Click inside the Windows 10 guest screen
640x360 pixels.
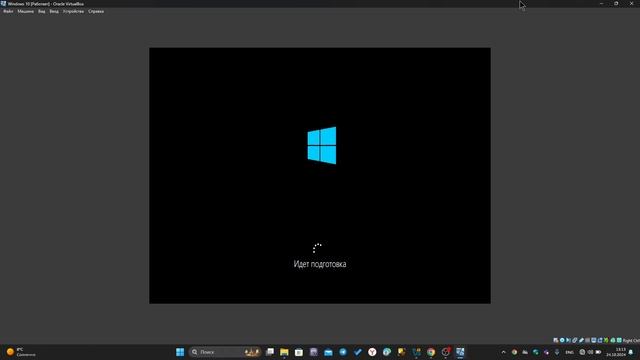point(320,176)
